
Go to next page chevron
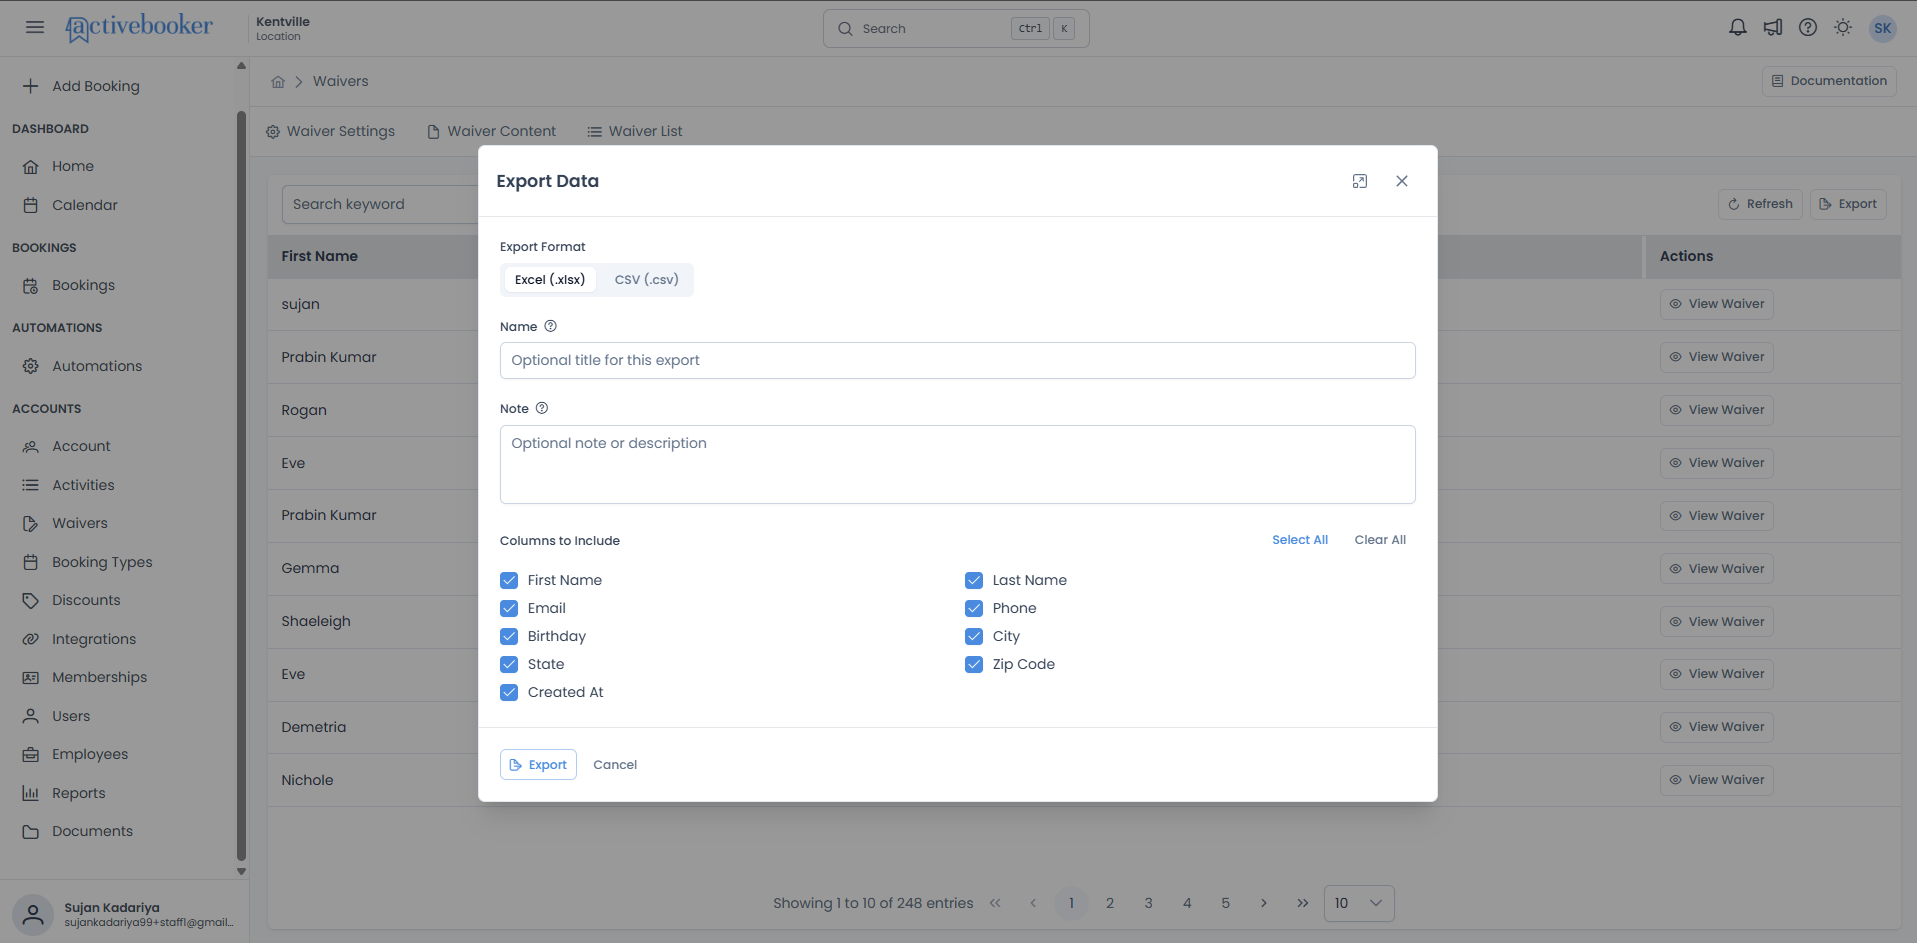1264,903
